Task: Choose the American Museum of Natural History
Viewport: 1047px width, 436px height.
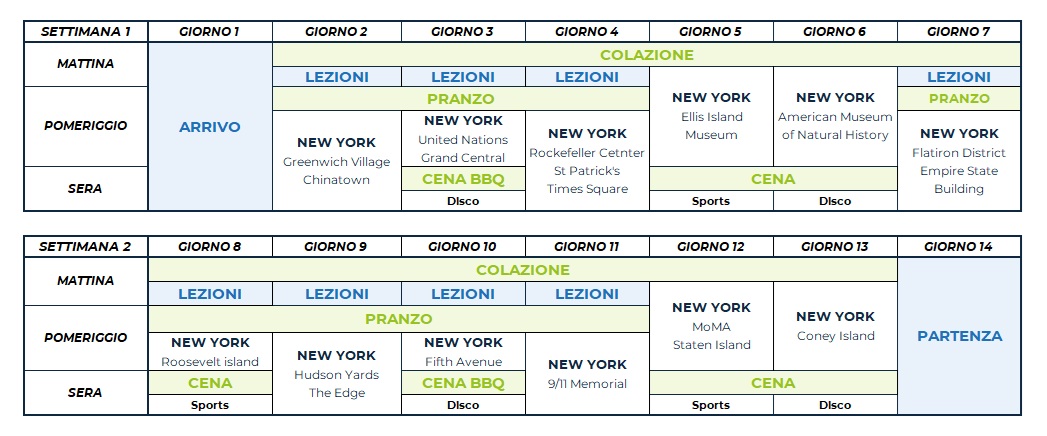Action: click(835, 116)
